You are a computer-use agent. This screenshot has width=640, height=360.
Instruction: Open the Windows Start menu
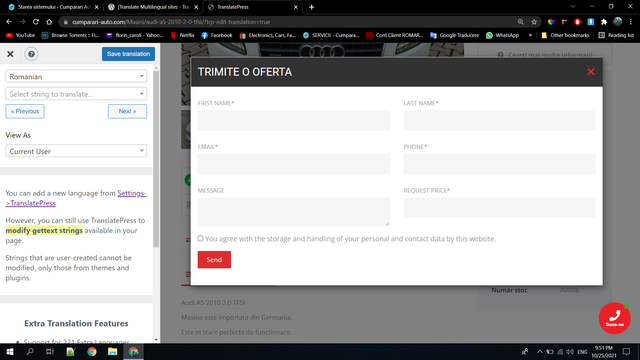pos(10,351)
